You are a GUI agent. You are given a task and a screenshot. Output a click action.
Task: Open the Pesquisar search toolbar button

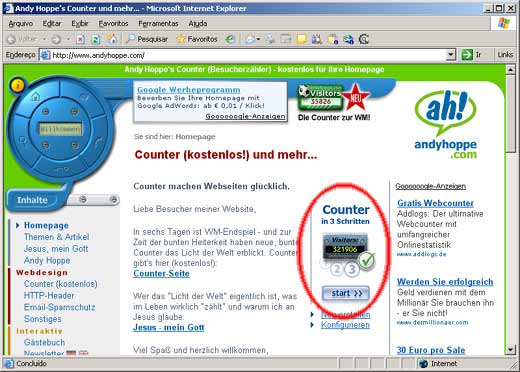point(147,39)
